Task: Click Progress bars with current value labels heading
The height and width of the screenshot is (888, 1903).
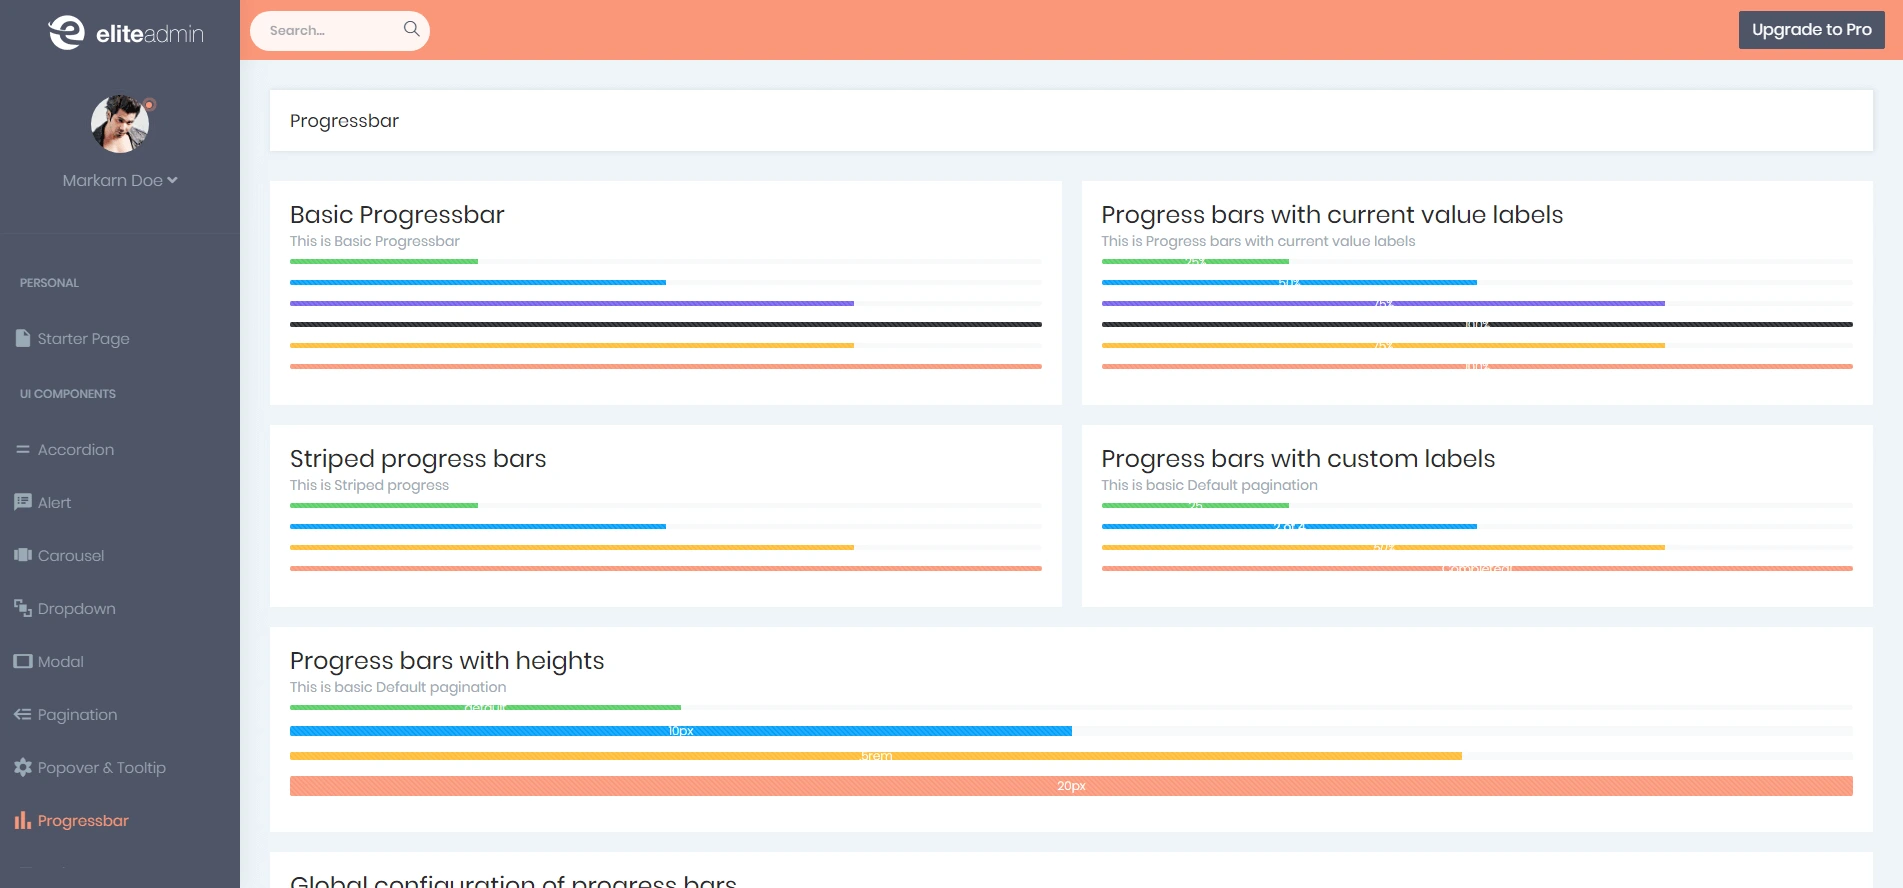Action: (x=1332, y=215)
